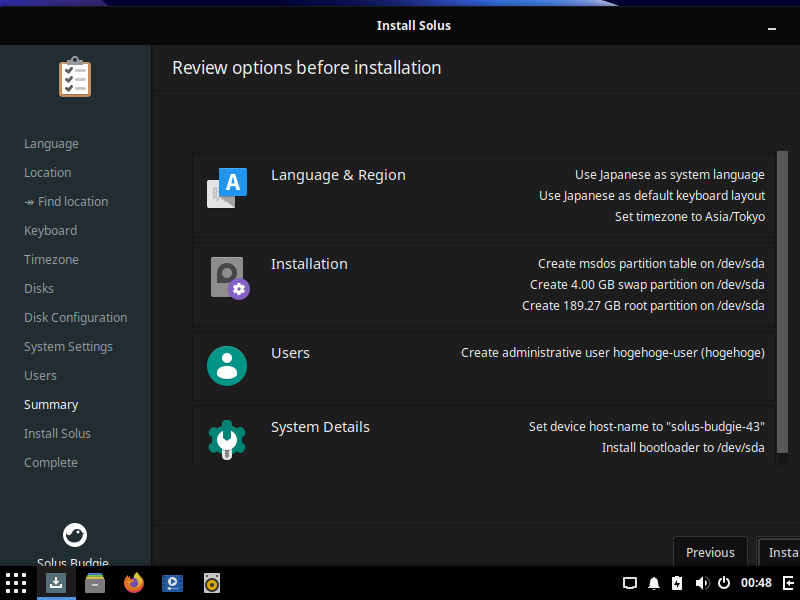Open the file manager from taskbar

pyautogui.click(x=95, y=583)
